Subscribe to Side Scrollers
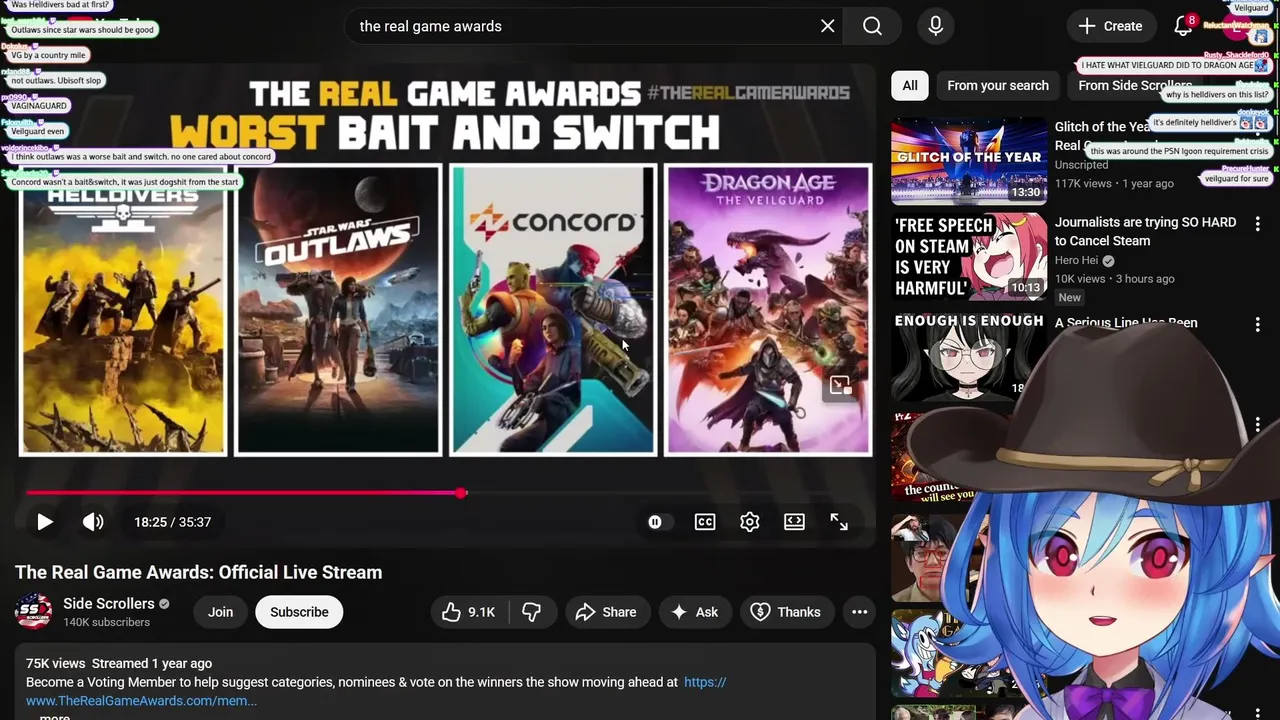Screen dimensions: 1280x720 coord(299,612)
